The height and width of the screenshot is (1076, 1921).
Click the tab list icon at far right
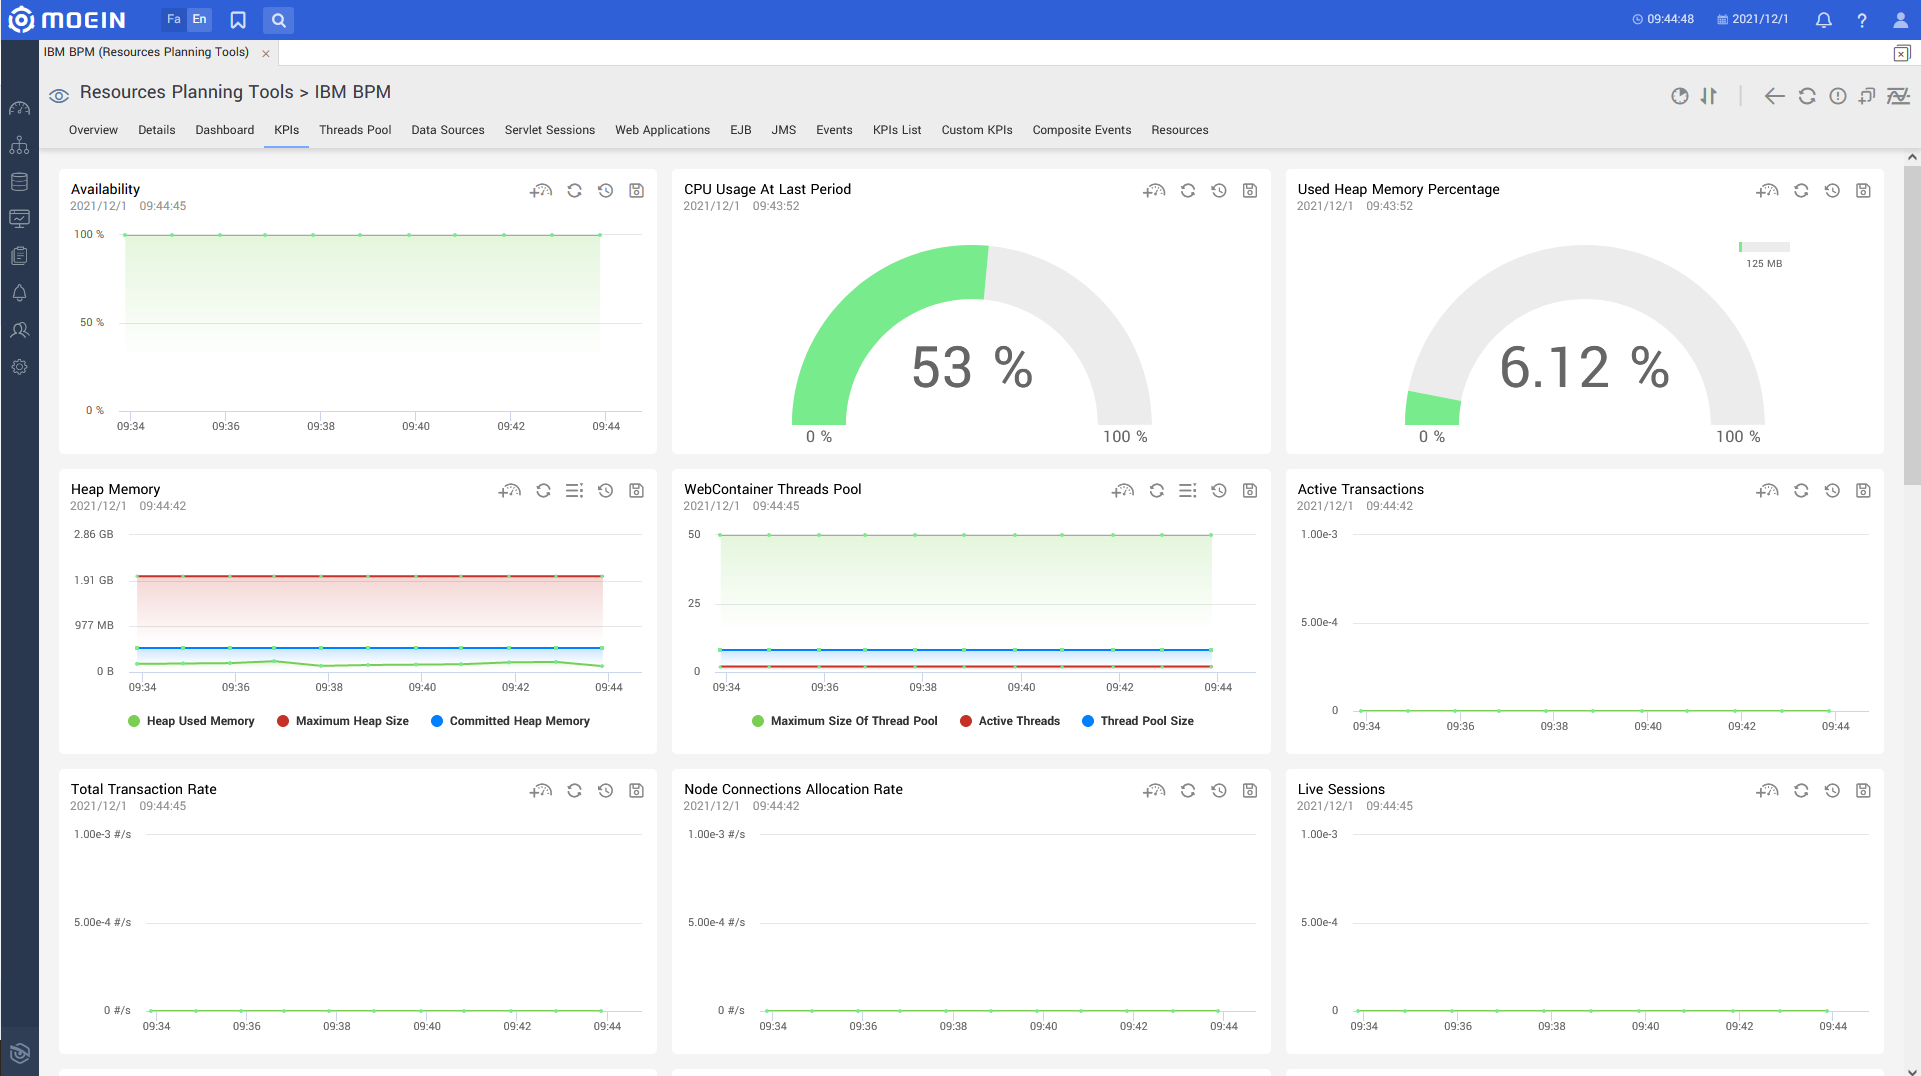coord(1901,54)
